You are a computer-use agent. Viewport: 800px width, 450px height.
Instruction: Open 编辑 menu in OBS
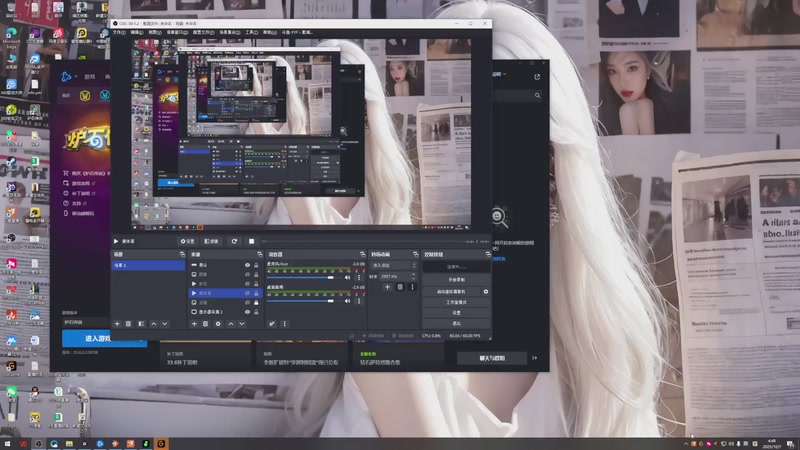point(137,32)
